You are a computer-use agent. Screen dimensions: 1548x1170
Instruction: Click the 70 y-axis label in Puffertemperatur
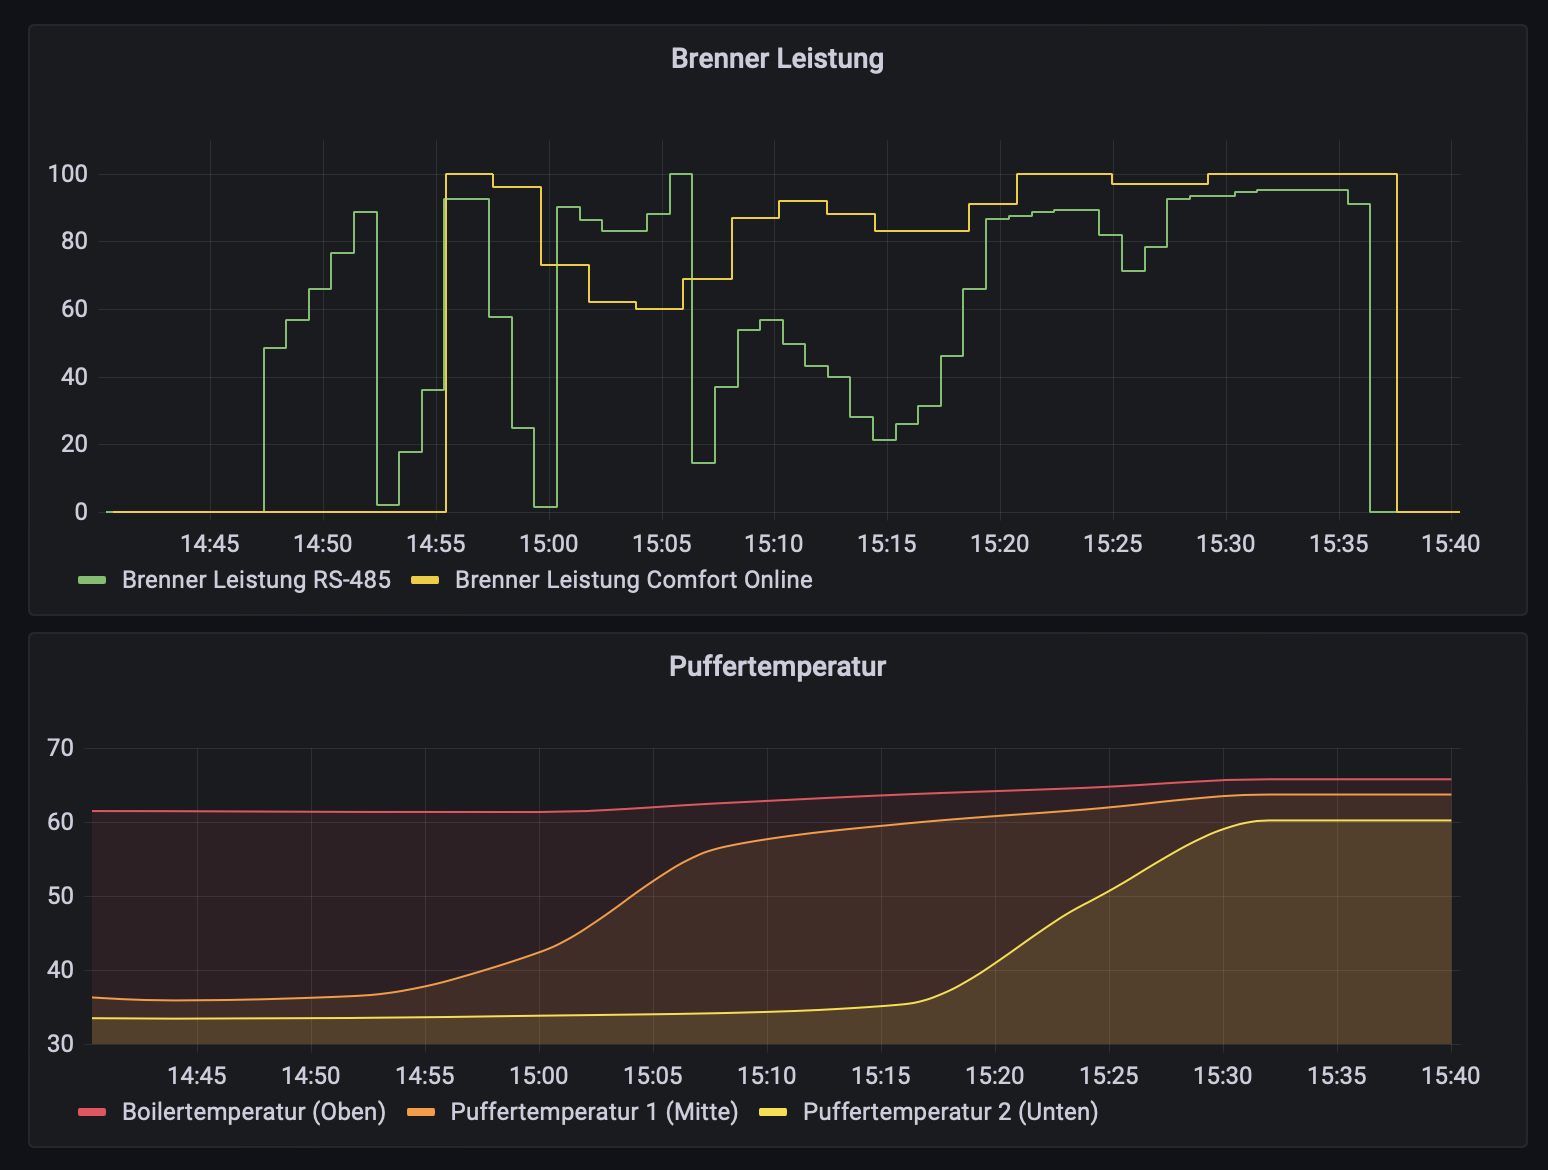tap(60, 748)
